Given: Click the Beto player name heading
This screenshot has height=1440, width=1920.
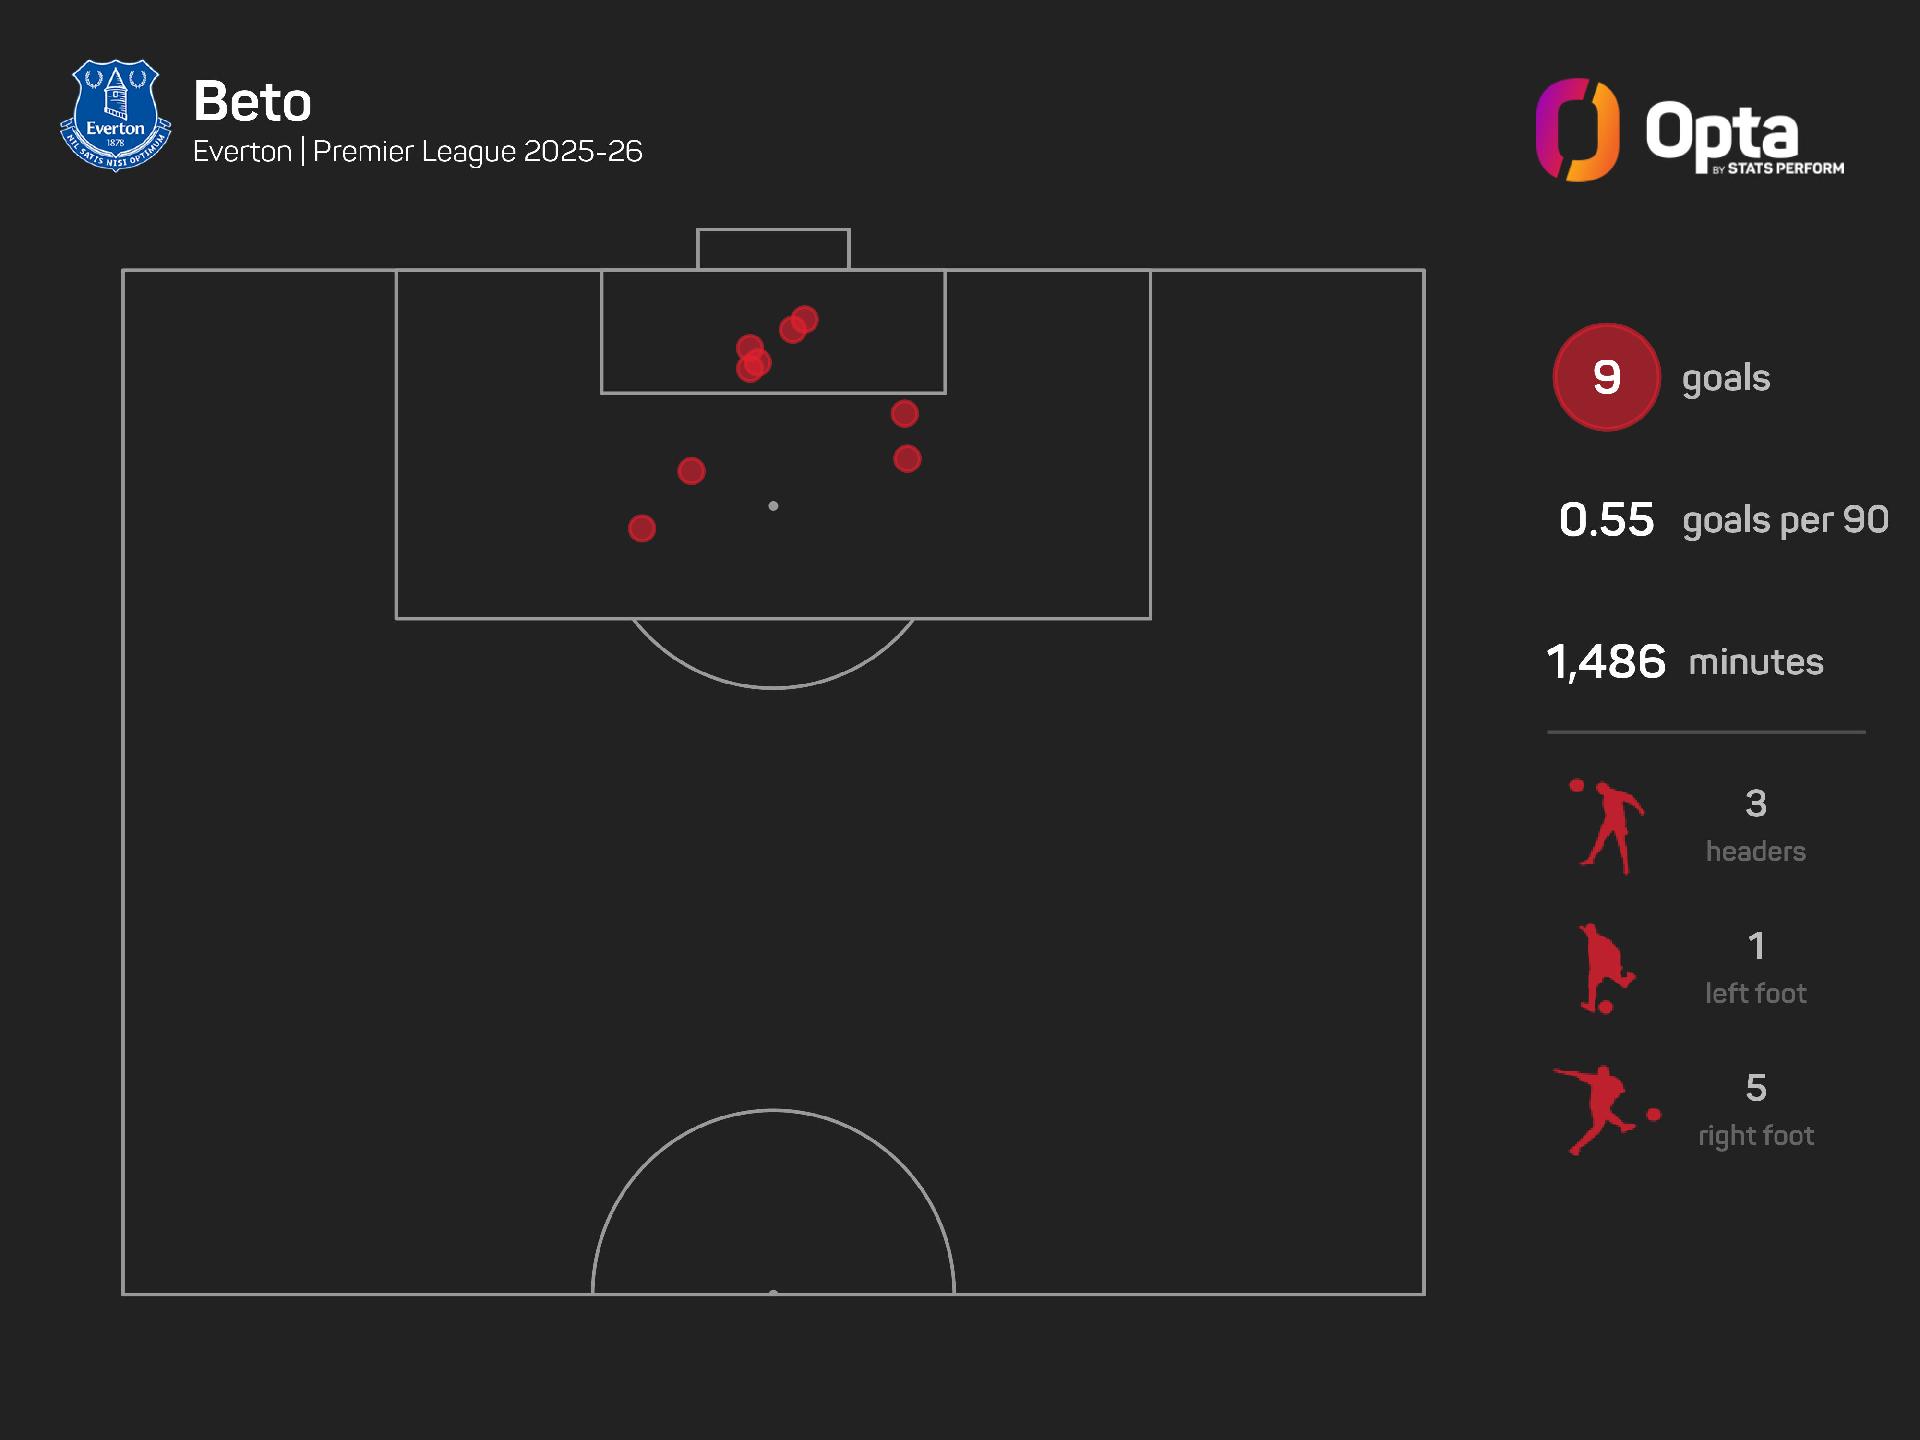Looking at the screenshot, I should pyautogui.click(x=252, y=101).
